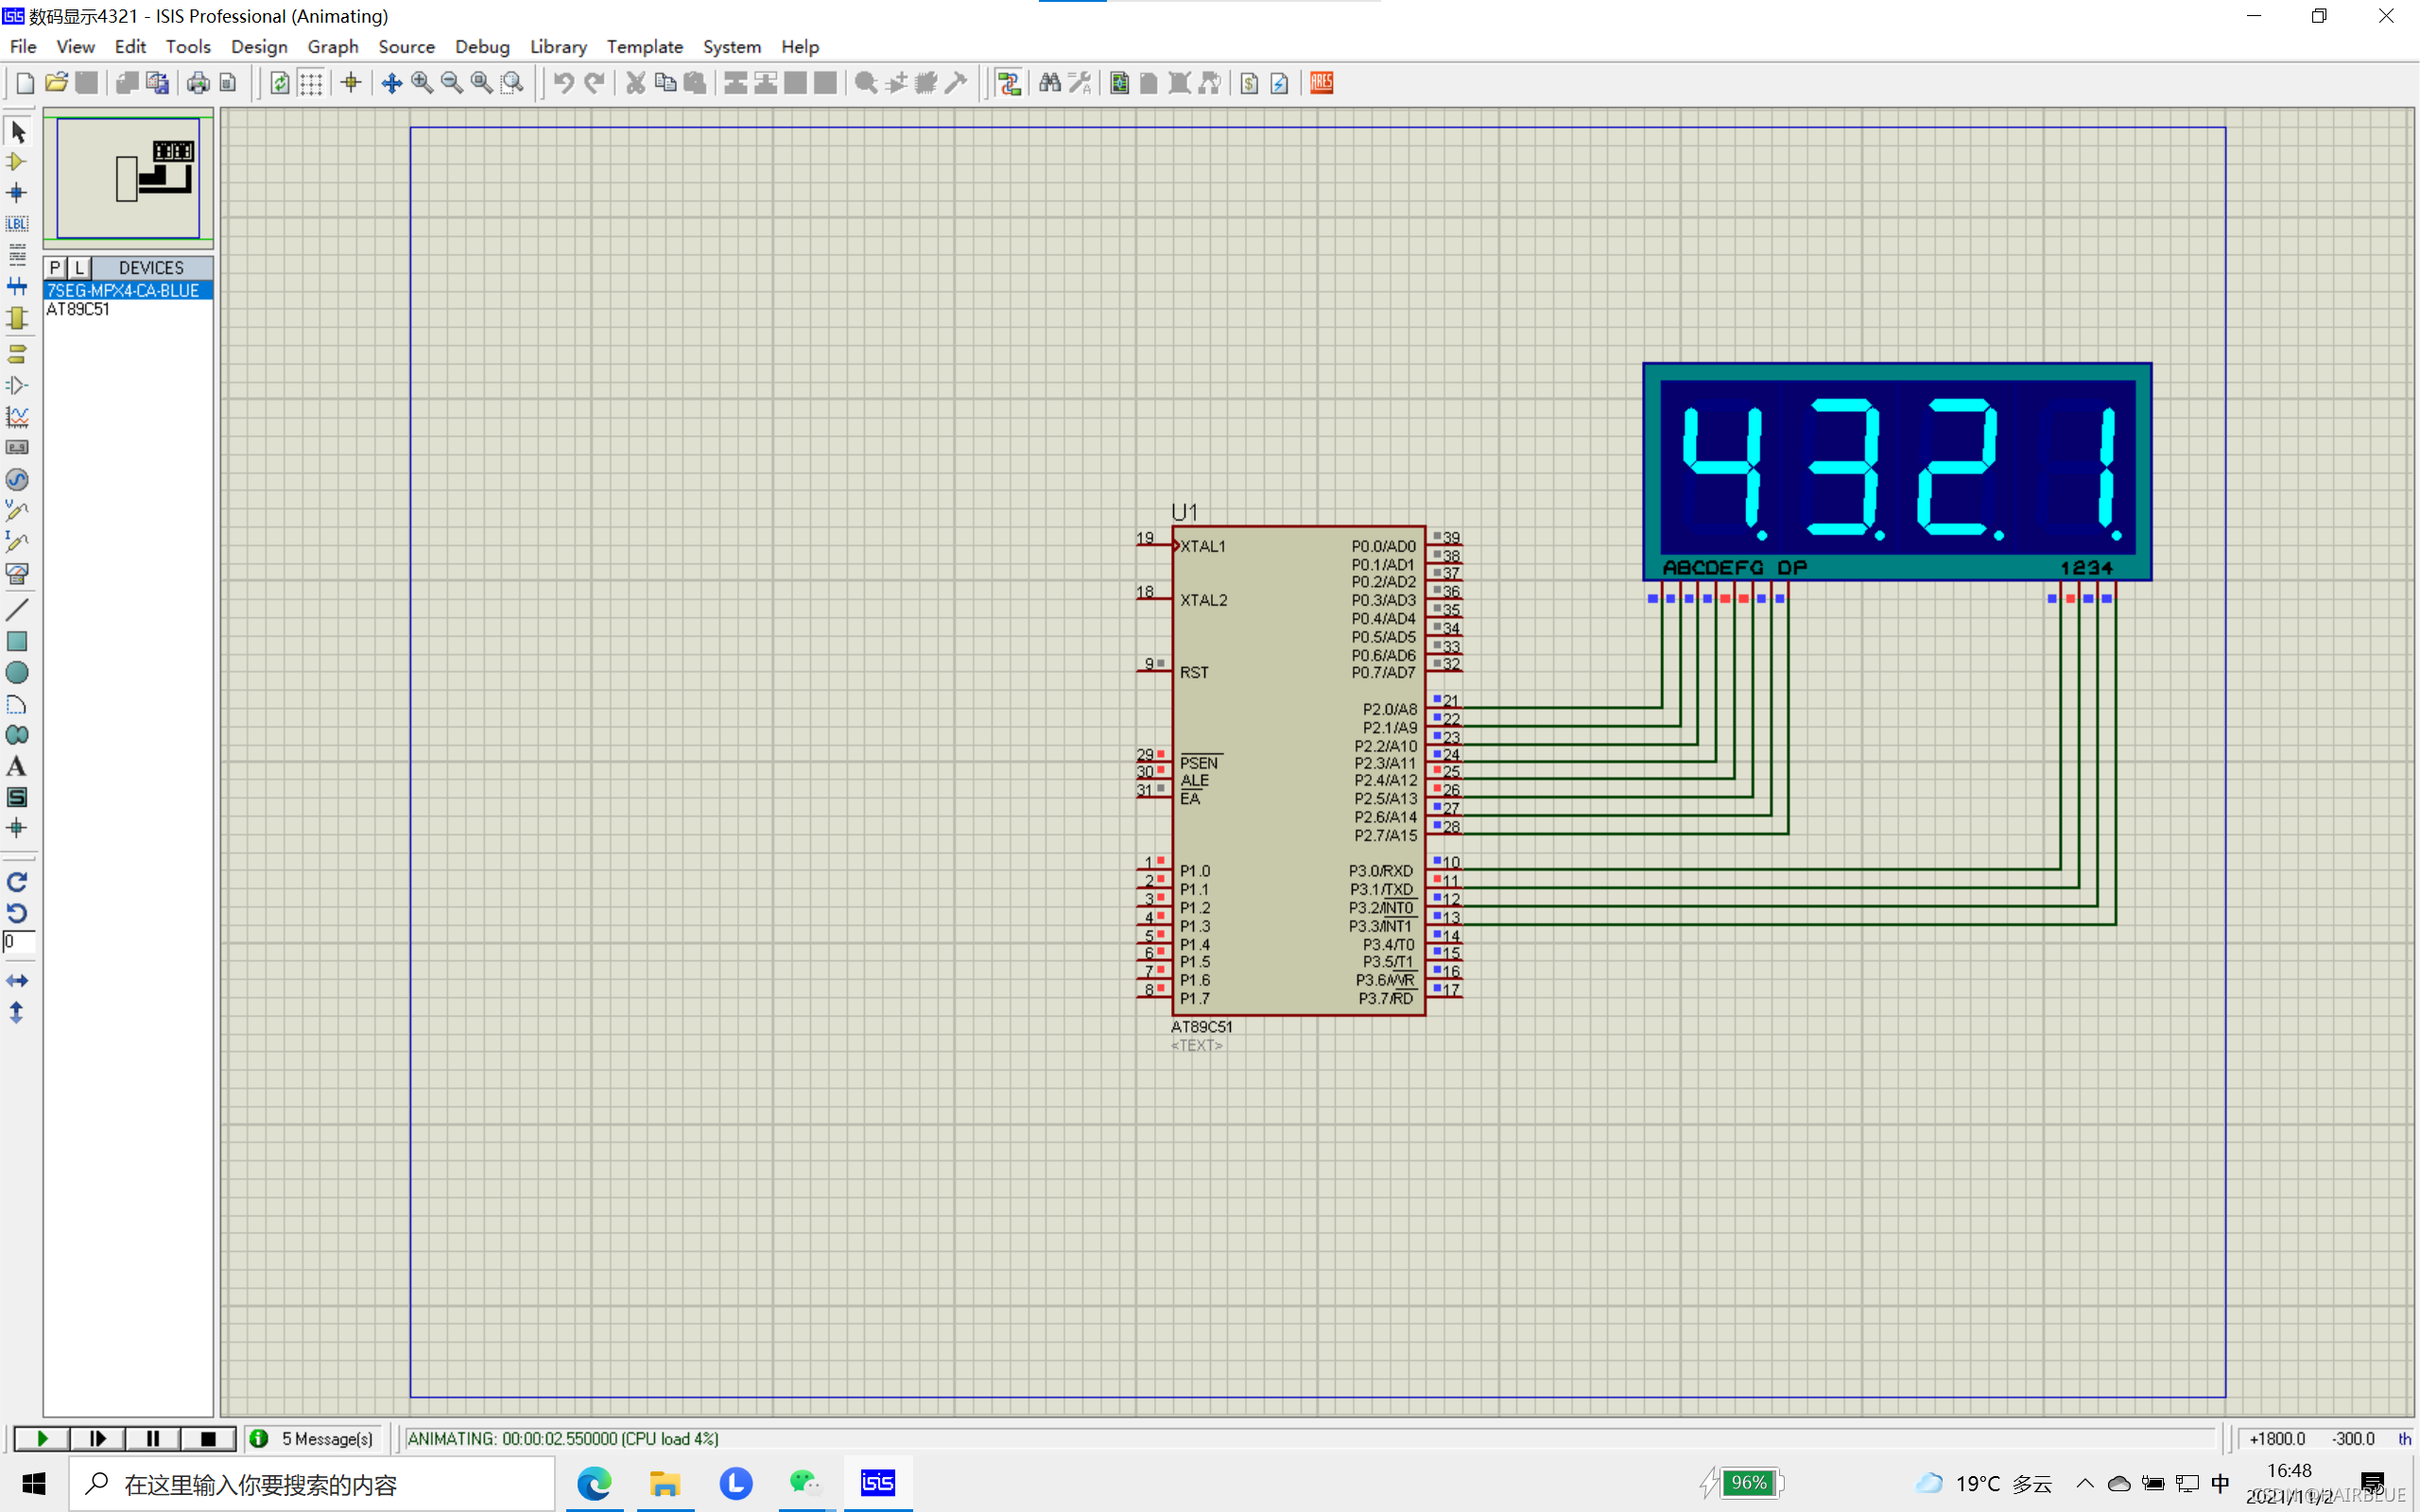
Task: Click the binoculars search icon
Action: (x=1049, y=83)
